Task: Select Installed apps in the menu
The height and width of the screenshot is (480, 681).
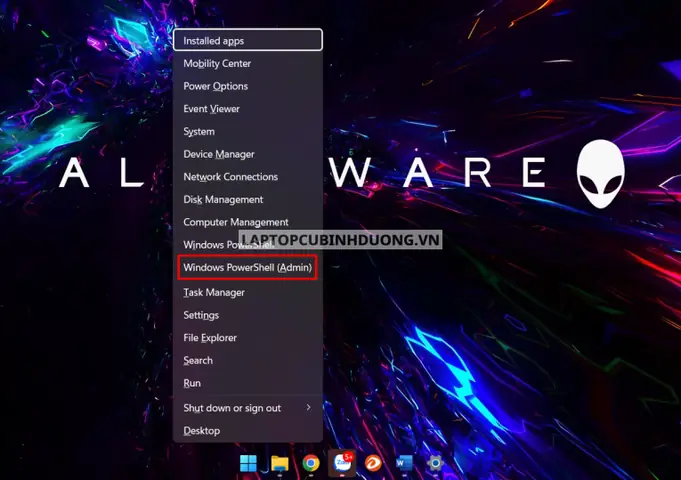Action: (248, 40)
